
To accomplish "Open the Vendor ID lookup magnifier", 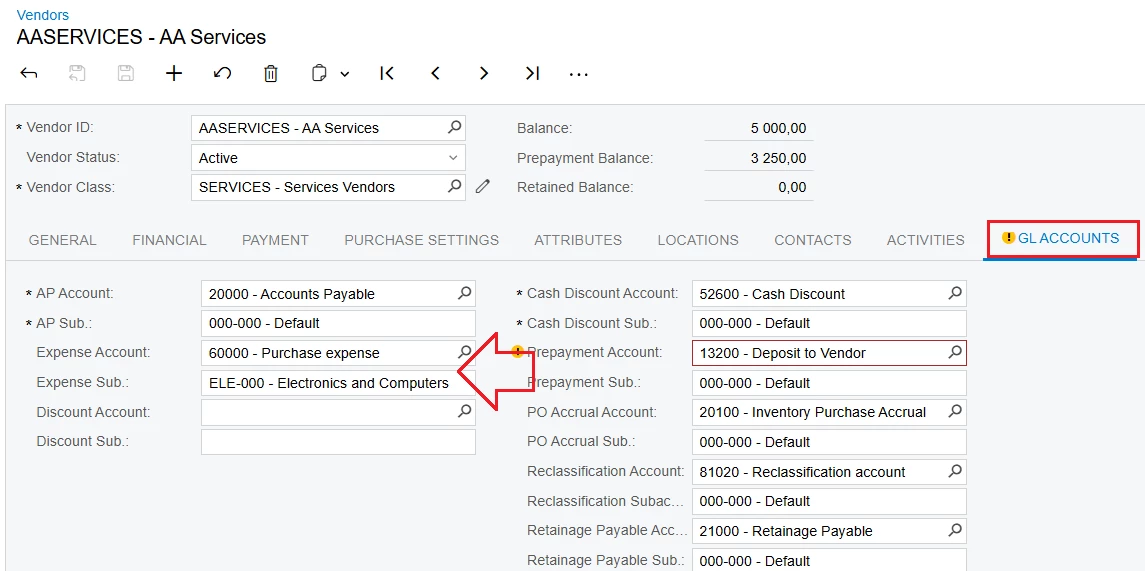I will 454,128.
